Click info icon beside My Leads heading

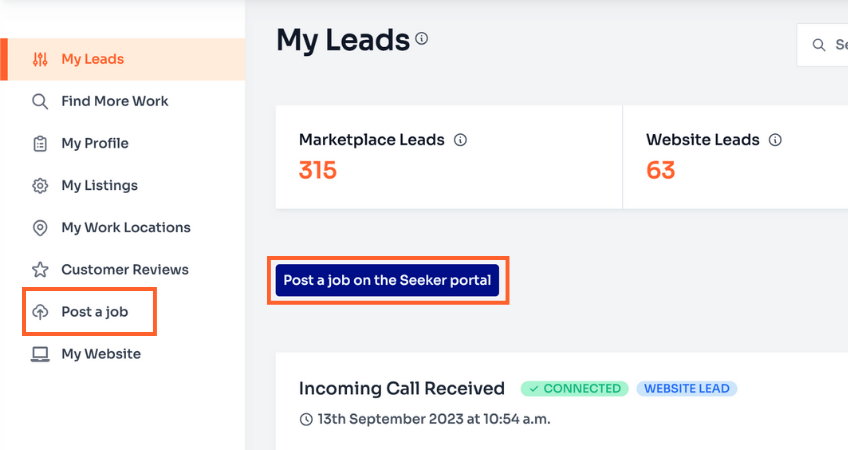[422, 39]
